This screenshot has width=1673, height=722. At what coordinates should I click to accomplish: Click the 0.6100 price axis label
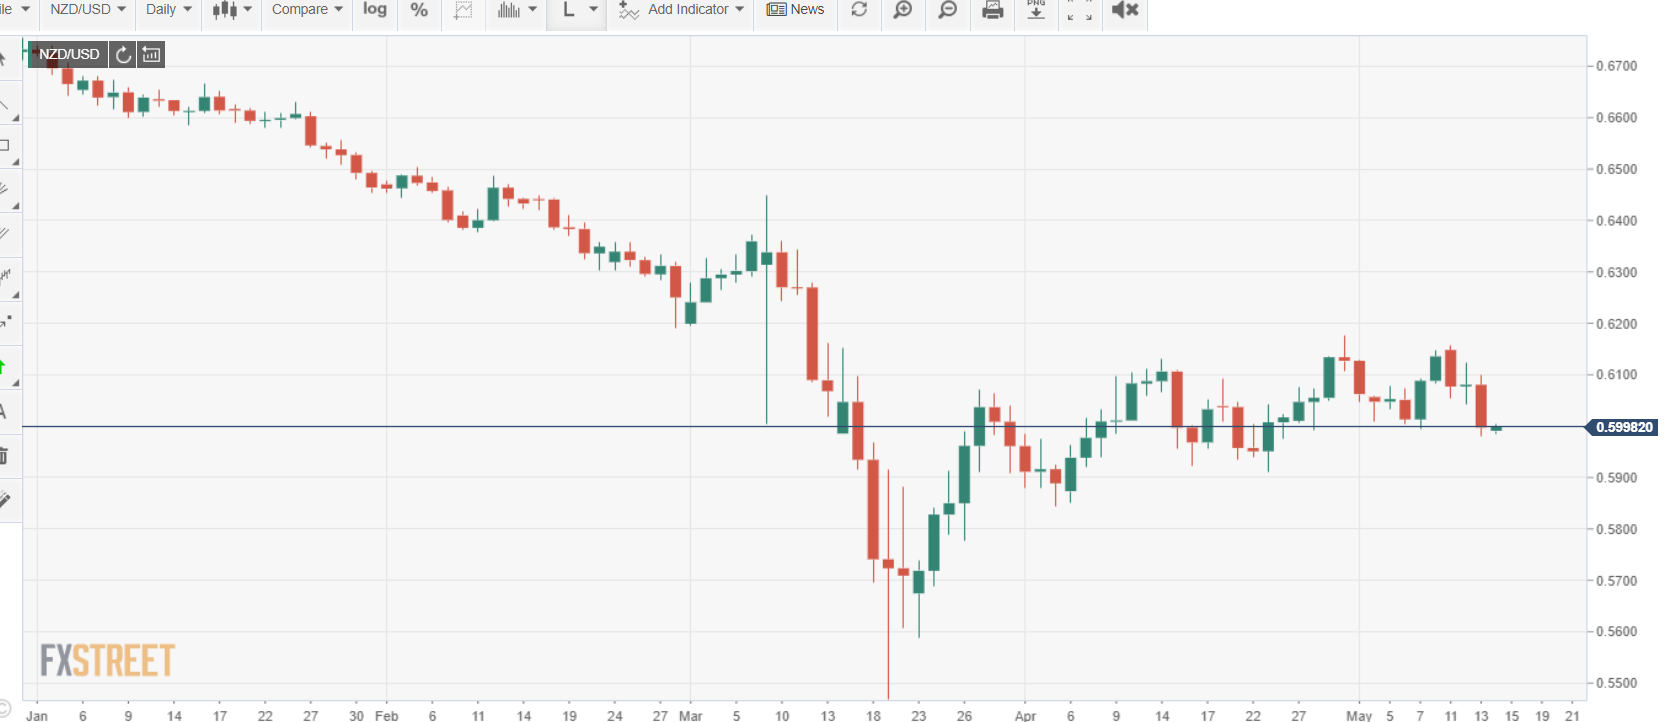tap(1616, 375)
